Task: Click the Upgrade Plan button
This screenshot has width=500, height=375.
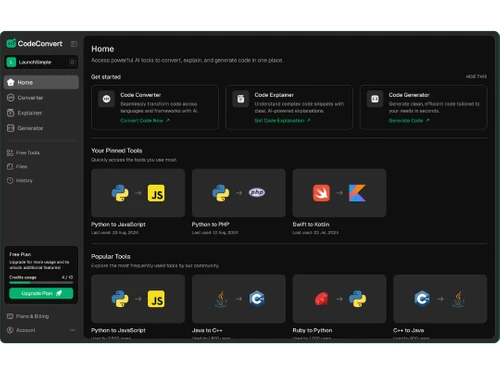Action: [41, 293]
